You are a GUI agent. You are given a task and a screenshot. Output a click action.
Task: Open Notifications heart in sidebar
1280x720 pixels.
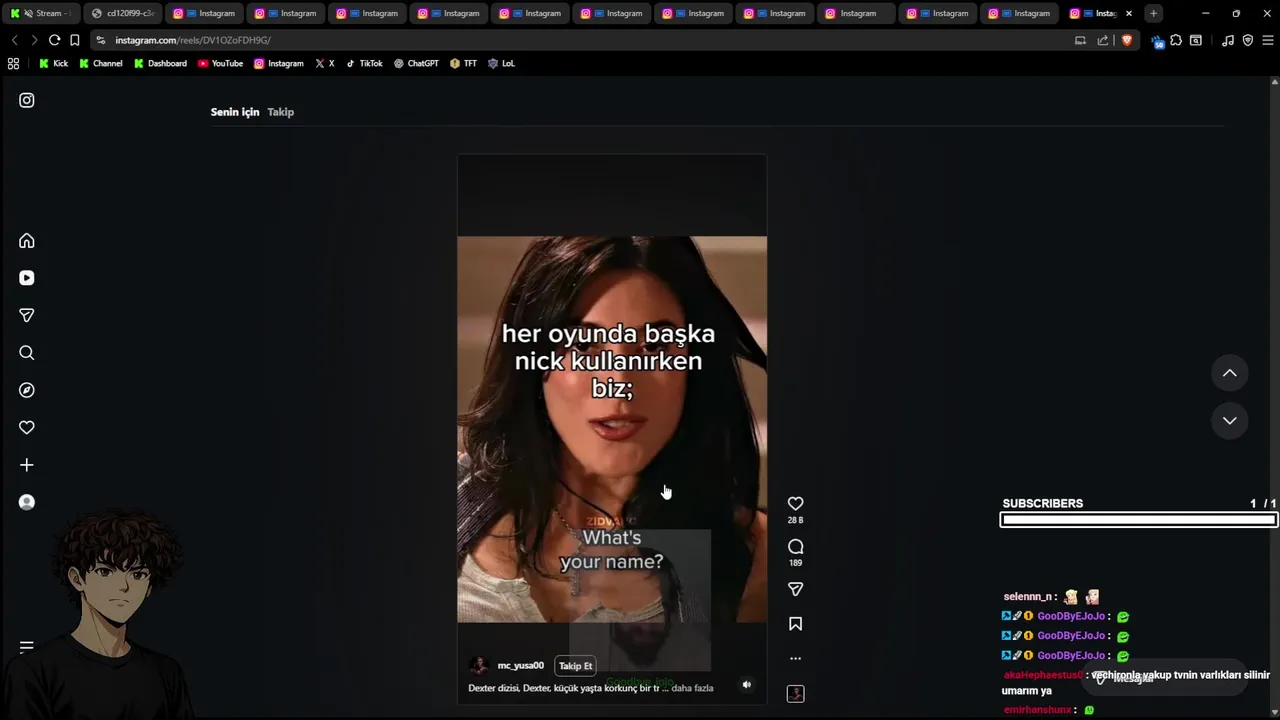point(27,427)
